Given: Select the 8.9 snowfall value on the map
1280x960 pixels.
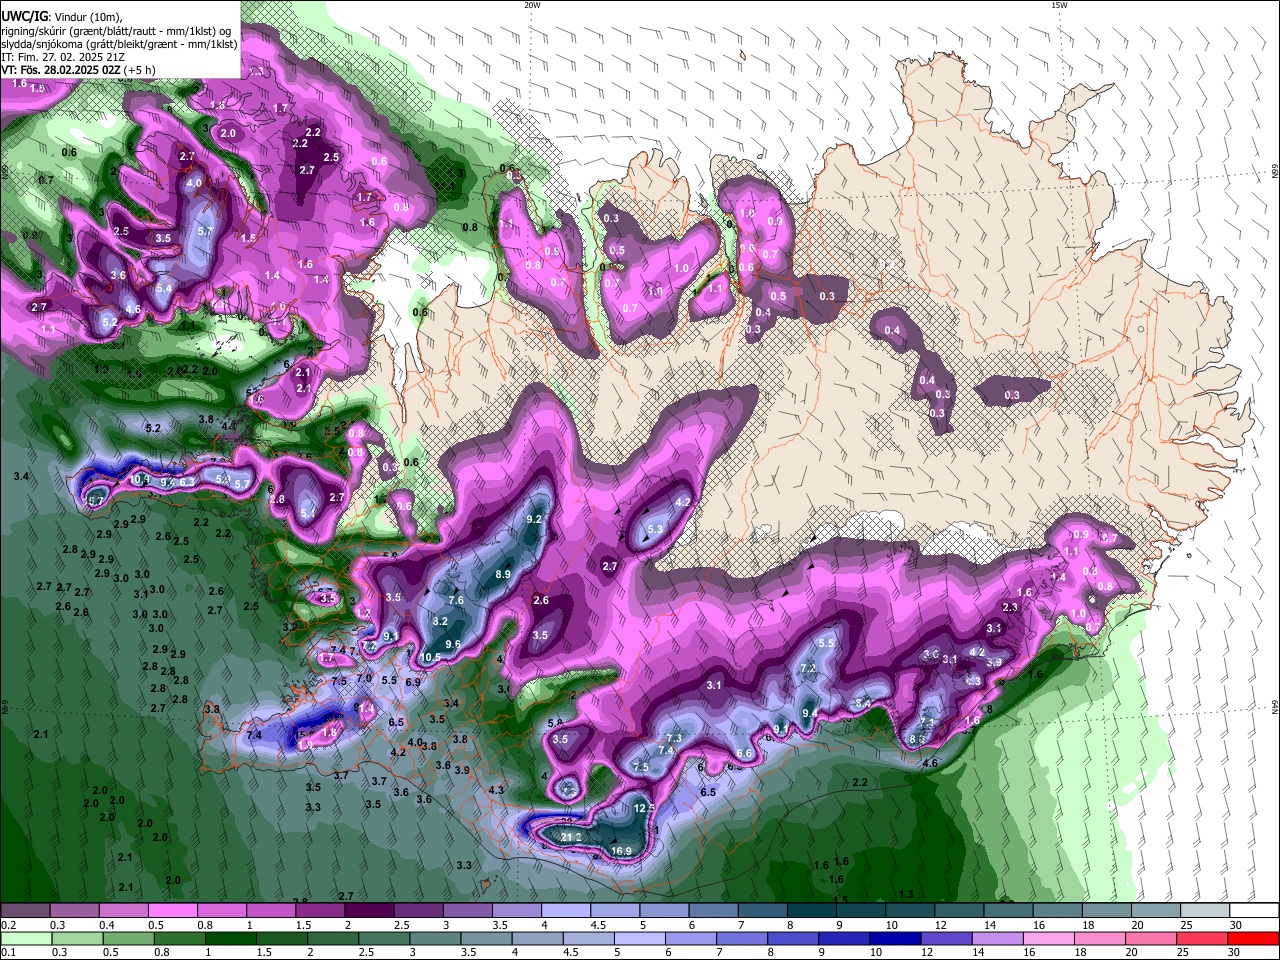Looking at the screenshot, I should point(503,574).
